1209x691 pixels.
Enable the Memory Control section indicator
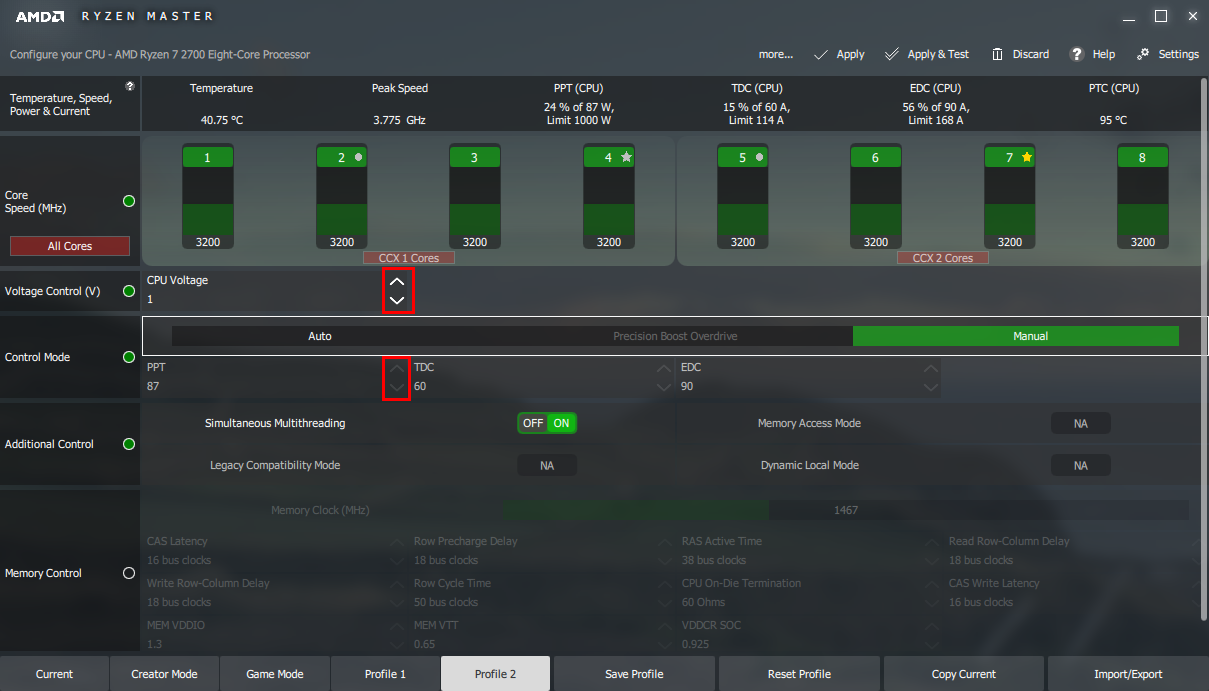coord(129,573)
